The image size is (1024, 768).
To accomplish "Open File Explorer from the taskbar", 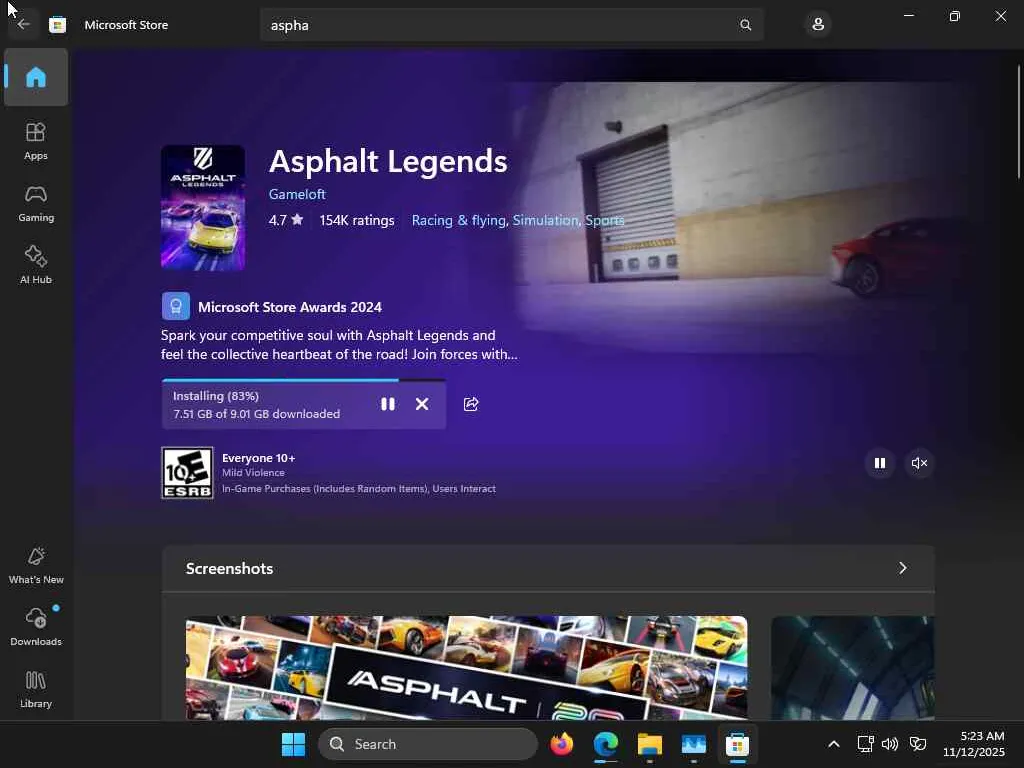I will pos(650,744).
